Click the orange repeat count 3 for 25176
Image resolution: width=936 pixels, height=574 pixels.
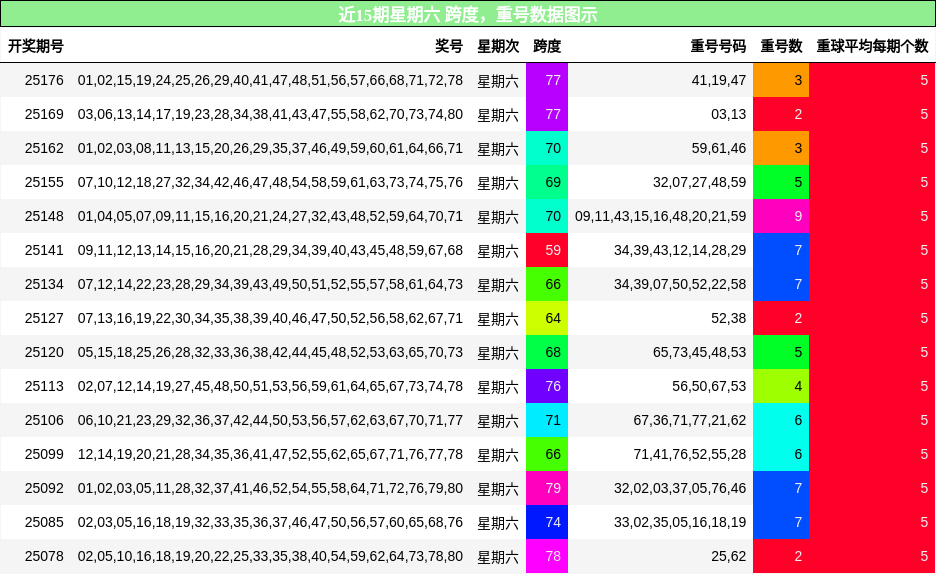pyautogui.click(x=781, y=80)
